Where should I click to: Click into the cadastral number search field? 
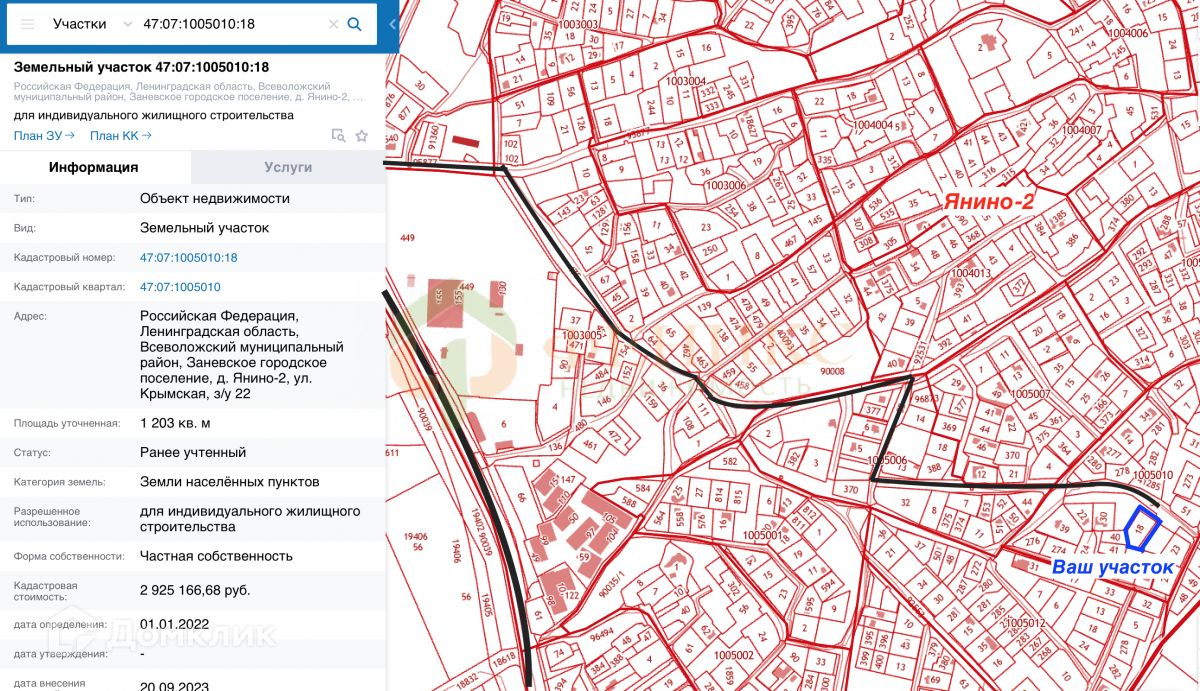[x=230, y=24]
